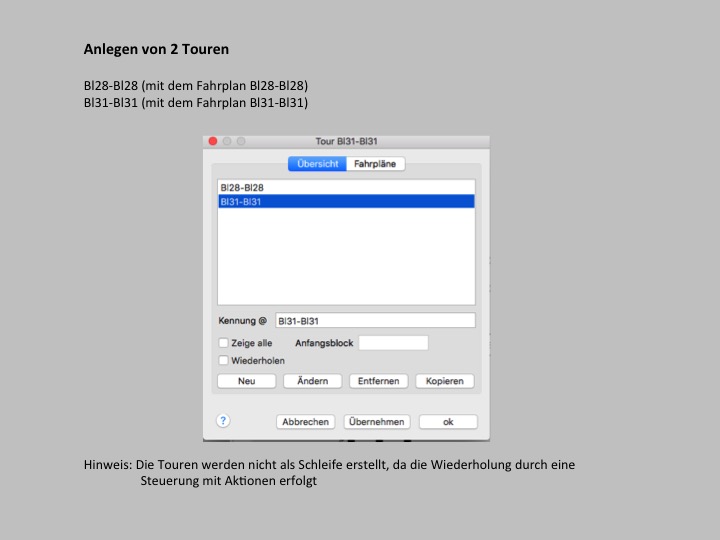Open the Fahrpläne tab

(x=376, y=164)
